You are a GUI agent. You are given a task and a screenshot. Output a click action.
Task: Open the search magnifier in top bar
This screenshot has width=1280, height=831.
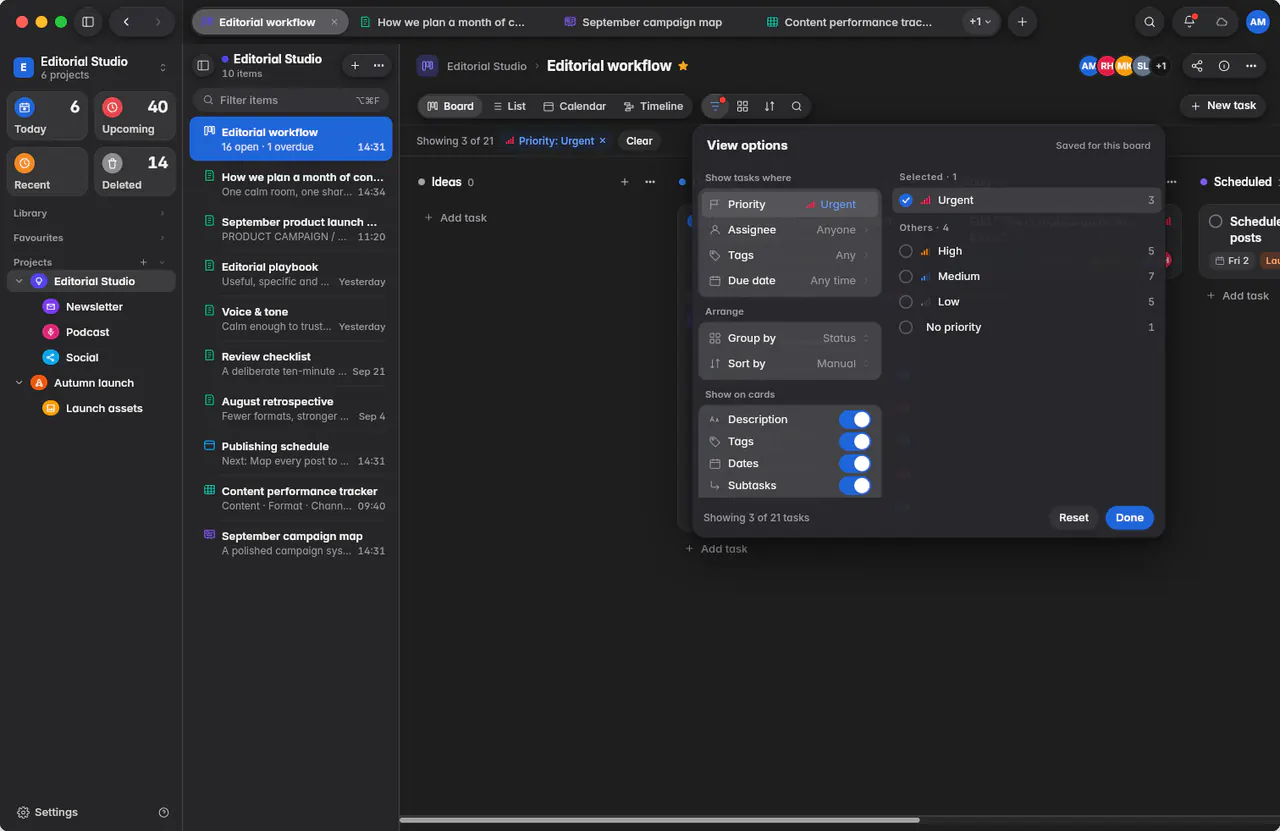(1150, 22)
